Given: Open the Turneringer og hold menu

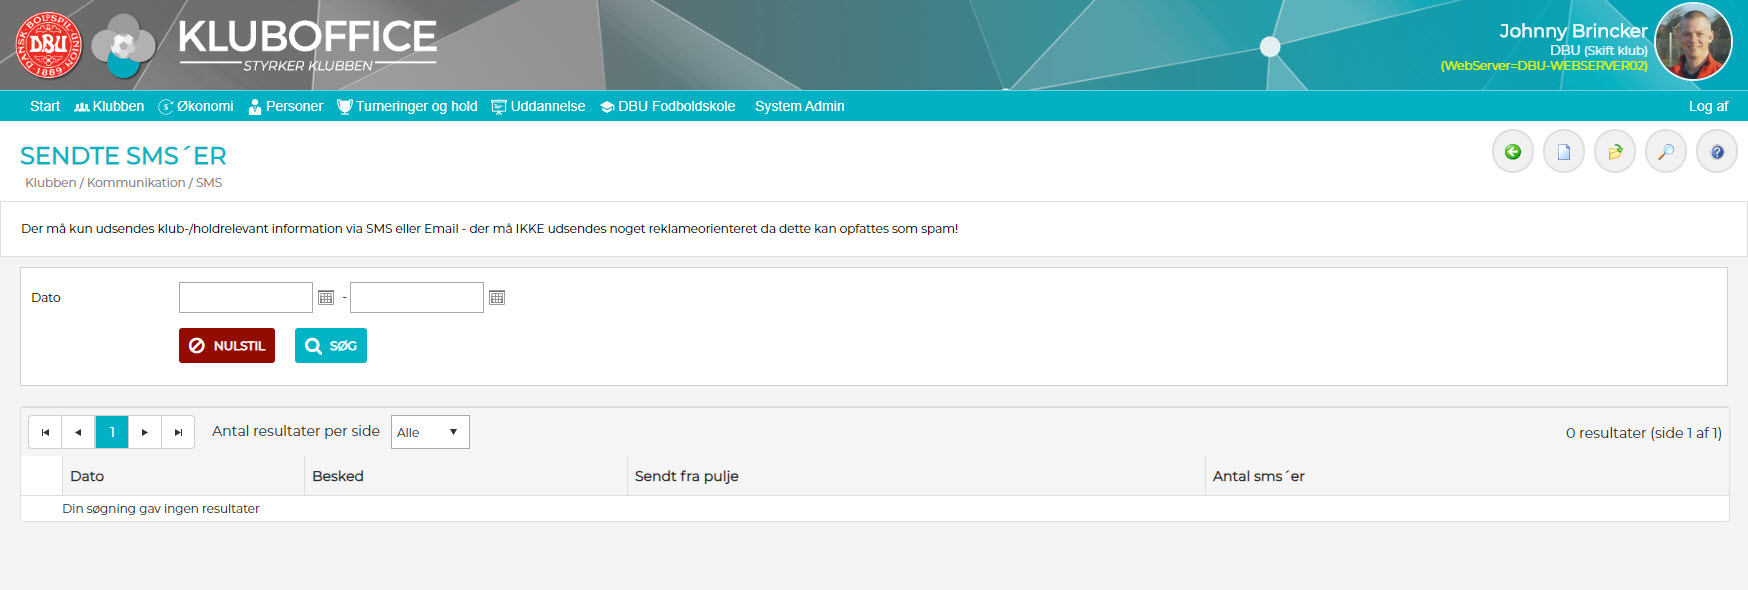Looking at the screenshot, I should coord(407,106).
